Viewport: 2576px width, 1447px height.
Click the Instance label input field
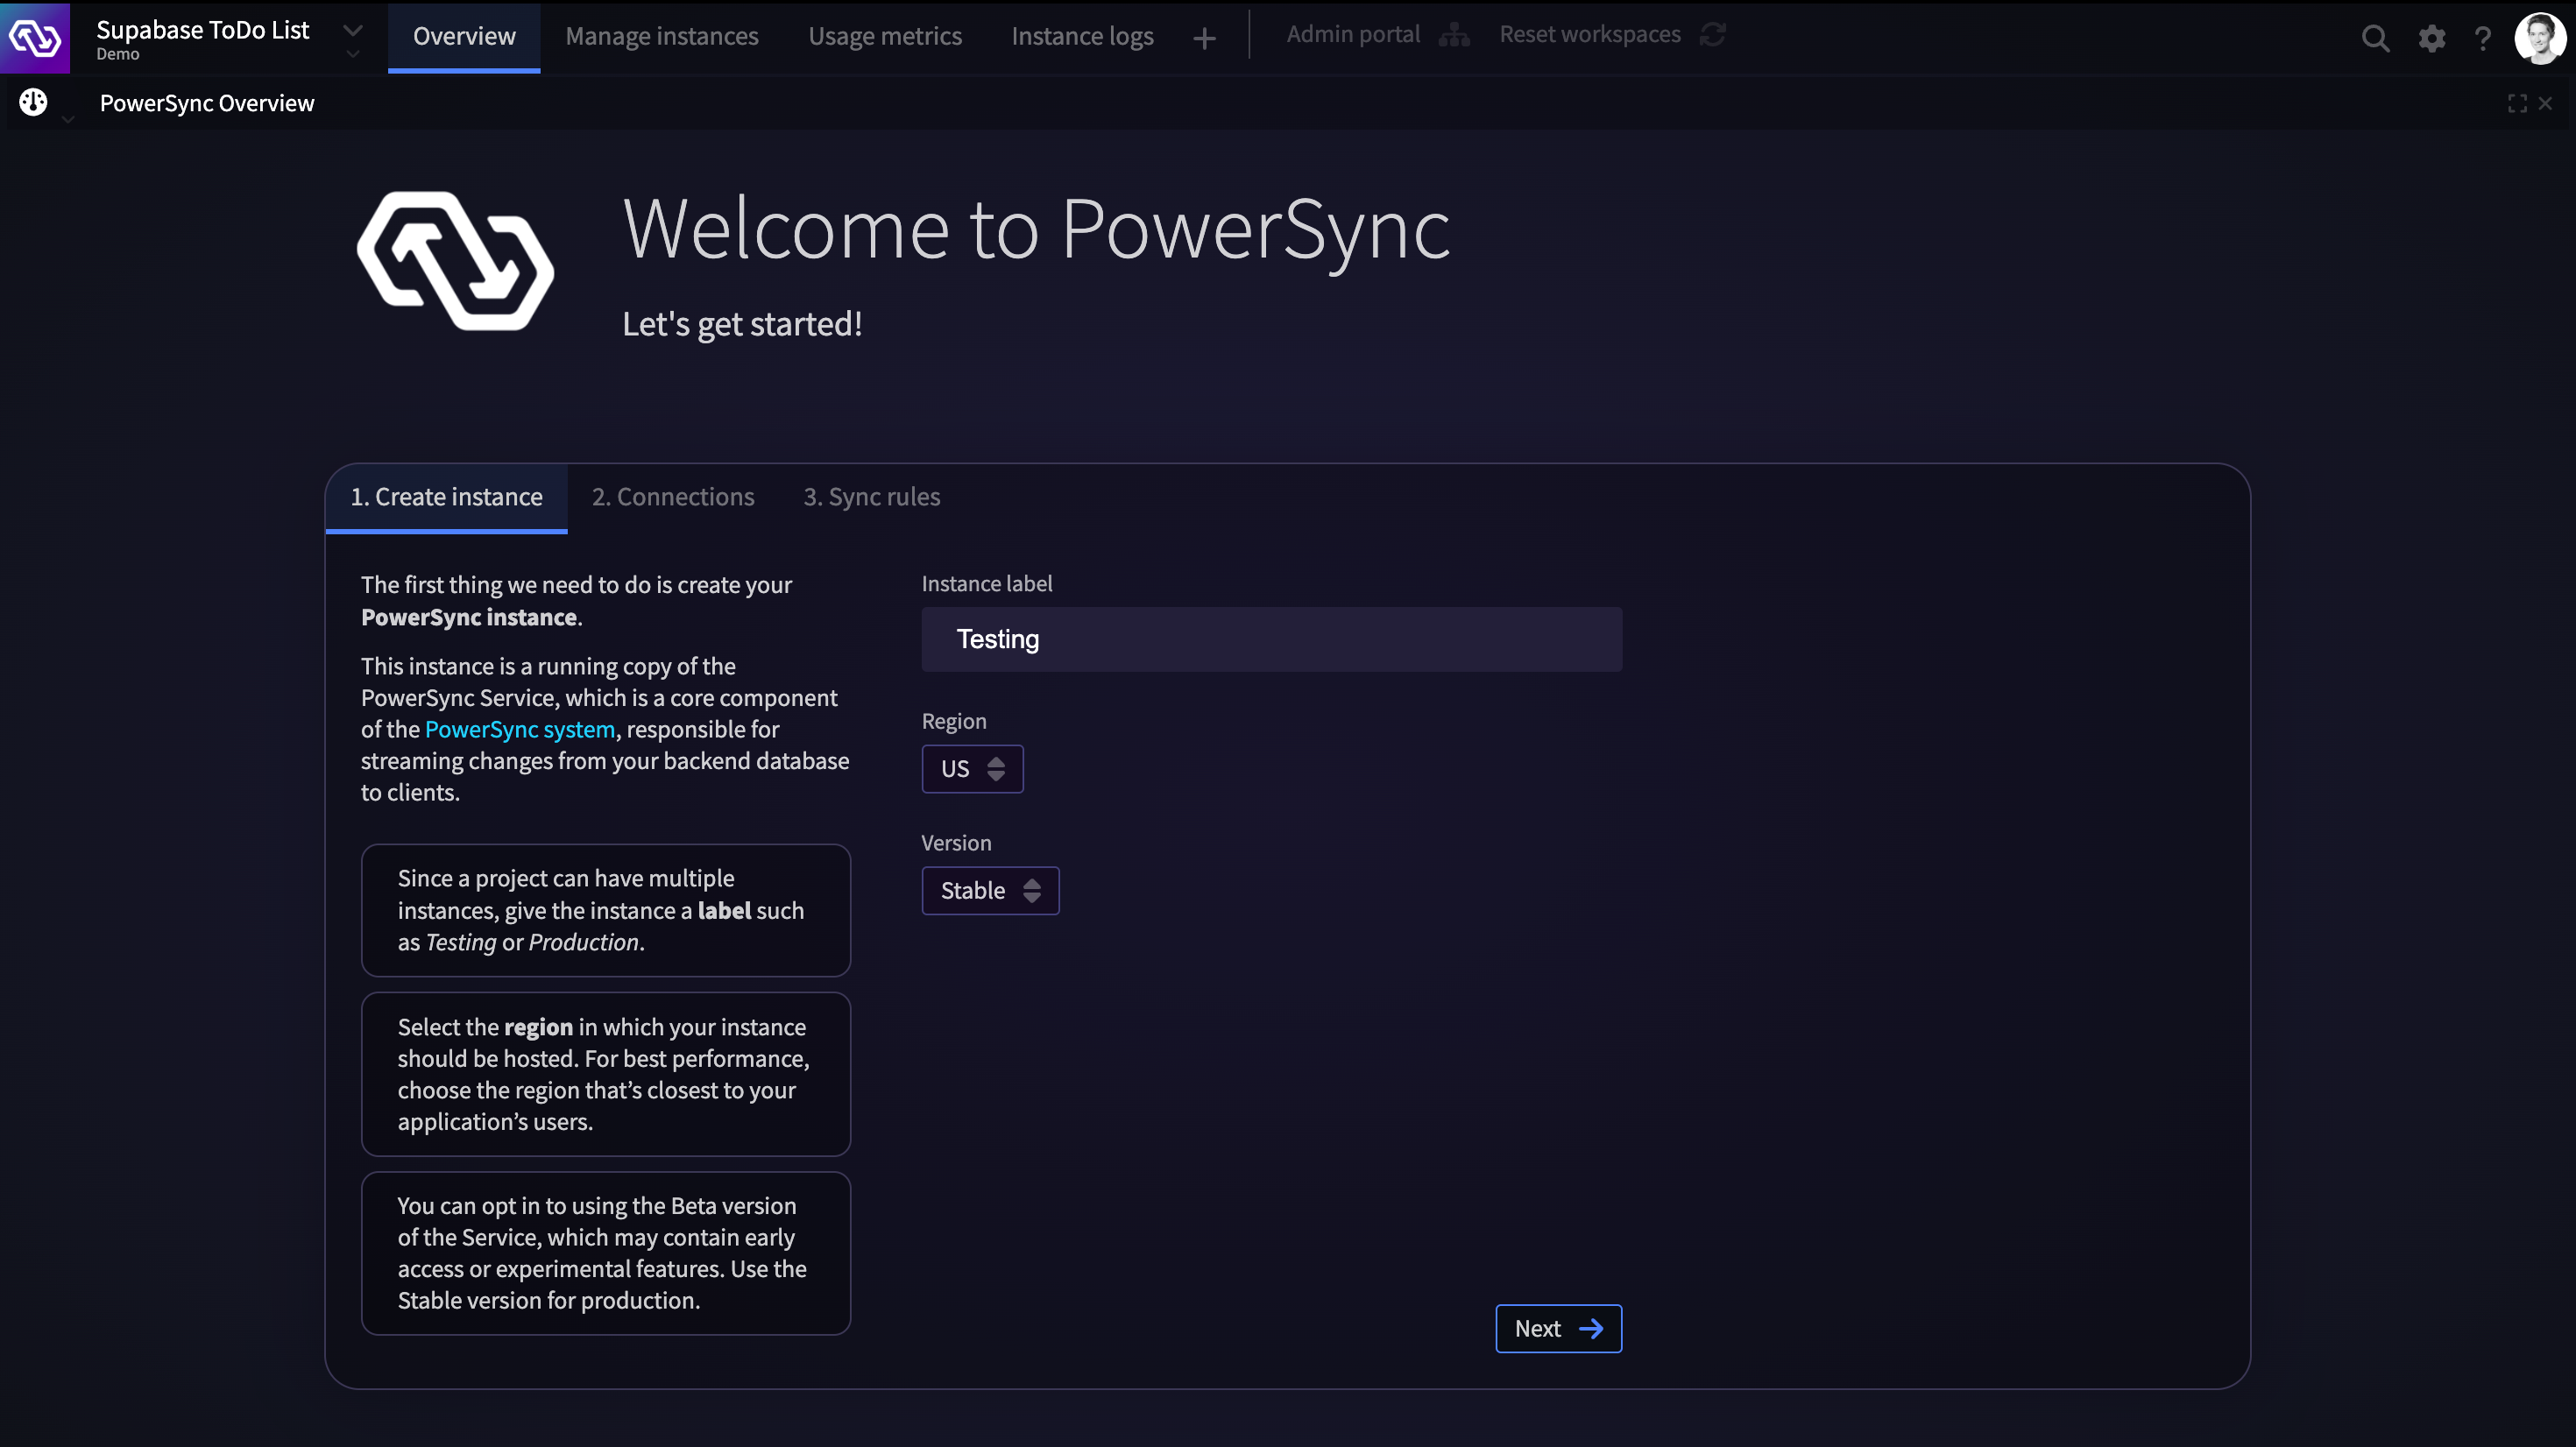1271,639
